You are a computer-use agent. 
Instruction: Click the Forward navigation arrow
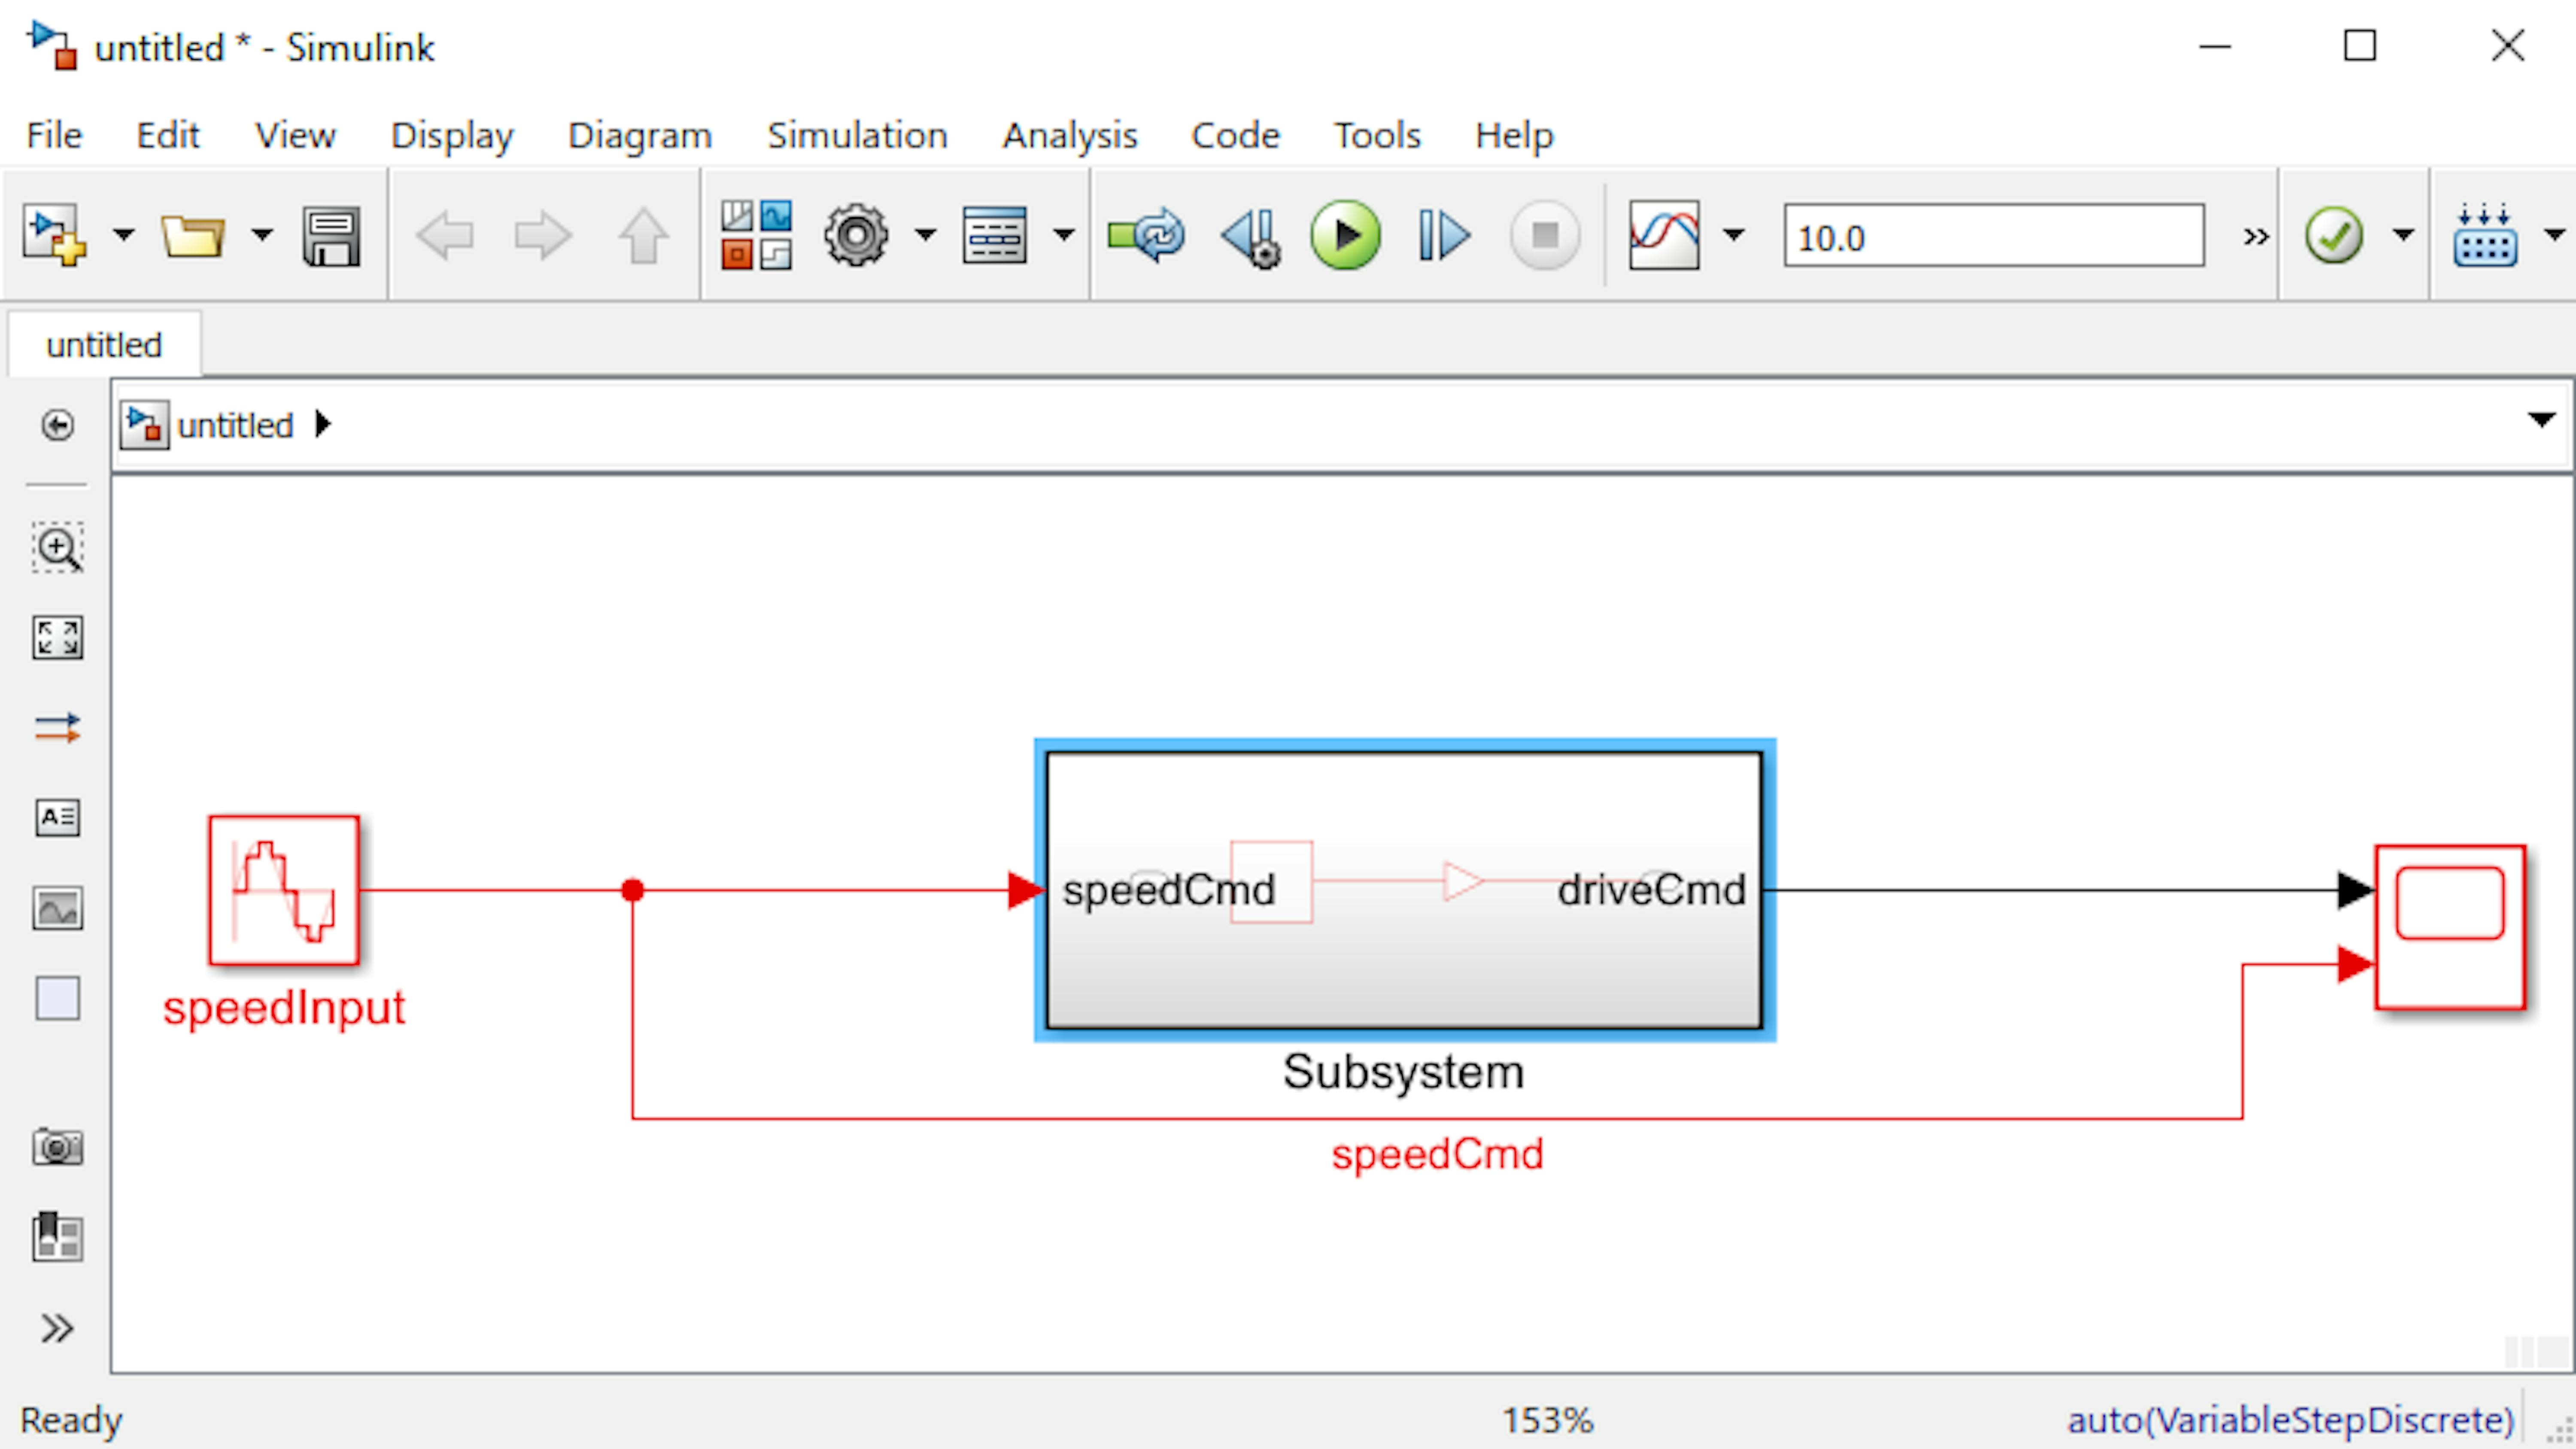(543, 237)
